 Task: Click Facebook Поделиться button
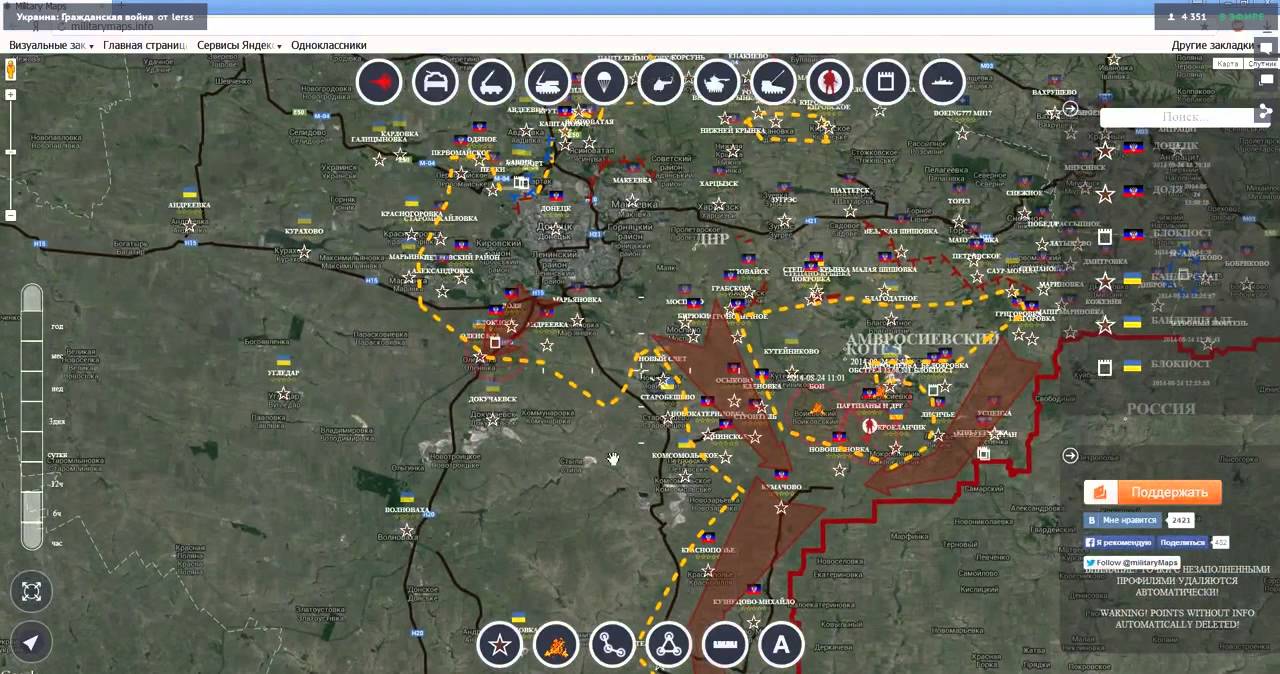1183,542
